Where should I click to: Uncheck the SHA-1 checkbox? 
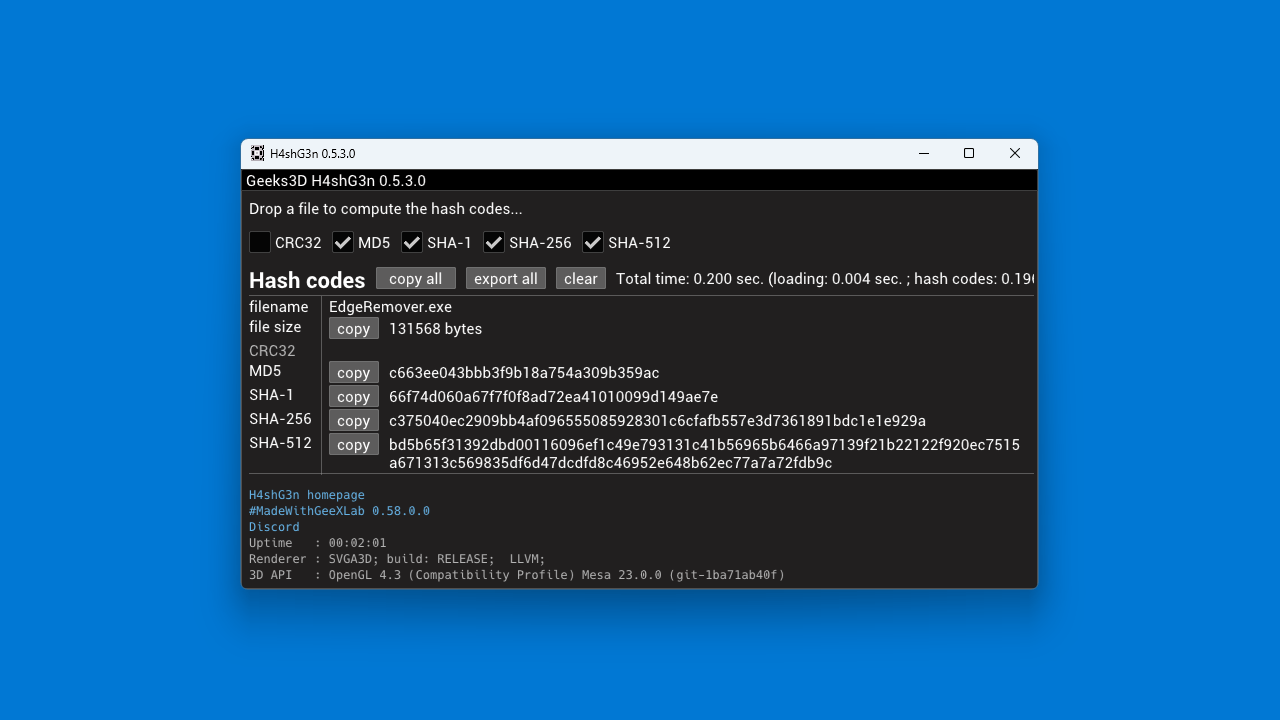pos(412,242)
